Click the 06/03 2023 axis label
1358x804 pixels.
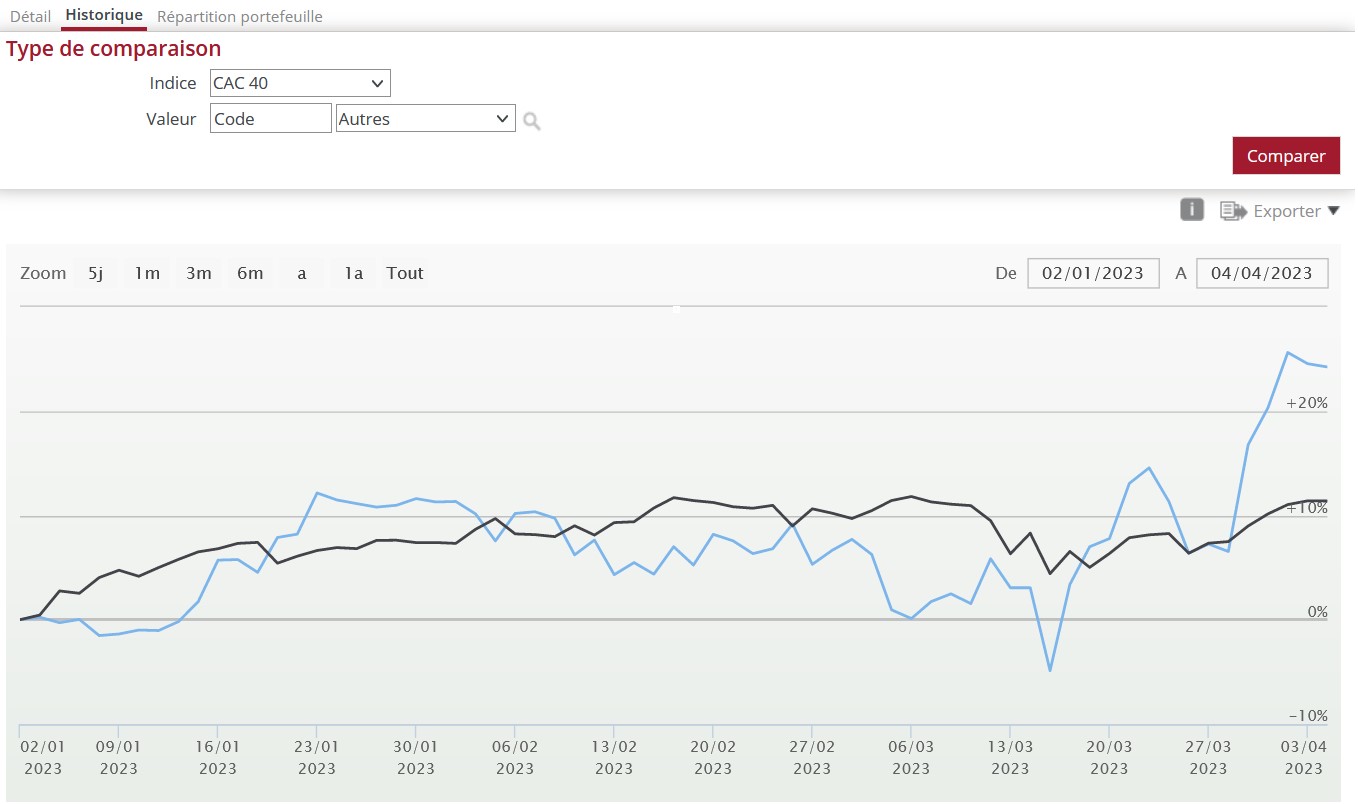(x=911, y=757)
